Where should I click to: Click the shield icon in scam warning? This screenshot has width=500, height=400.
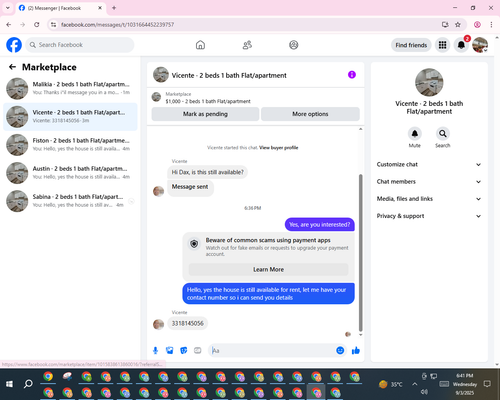[194, 244]
